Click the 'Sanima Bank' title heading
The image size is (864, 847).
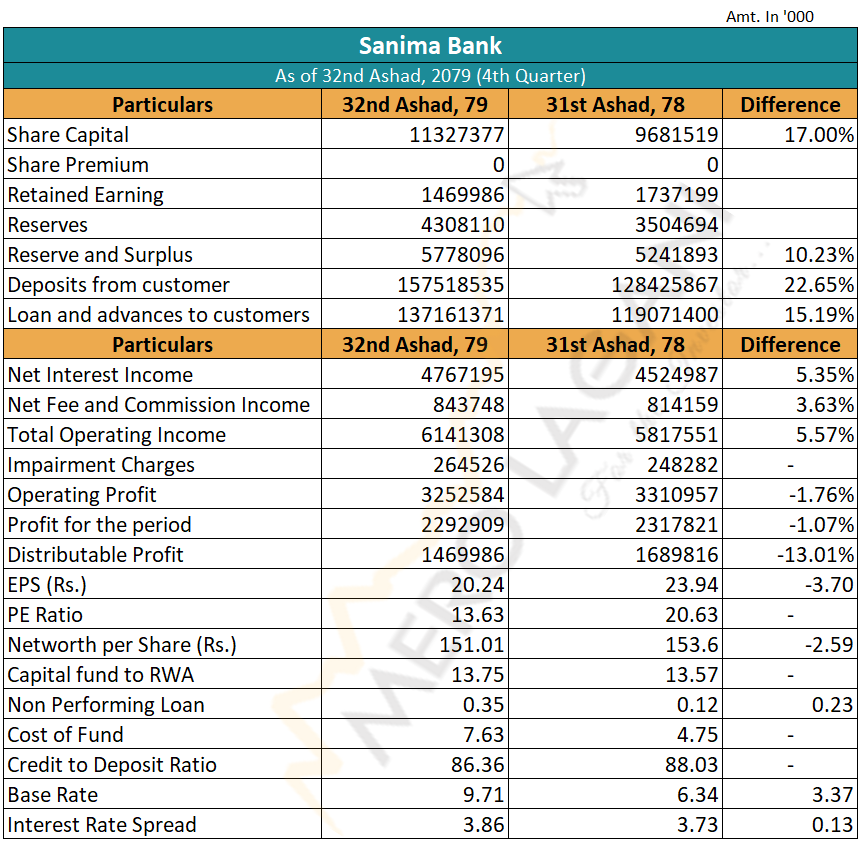coord(430,46)
